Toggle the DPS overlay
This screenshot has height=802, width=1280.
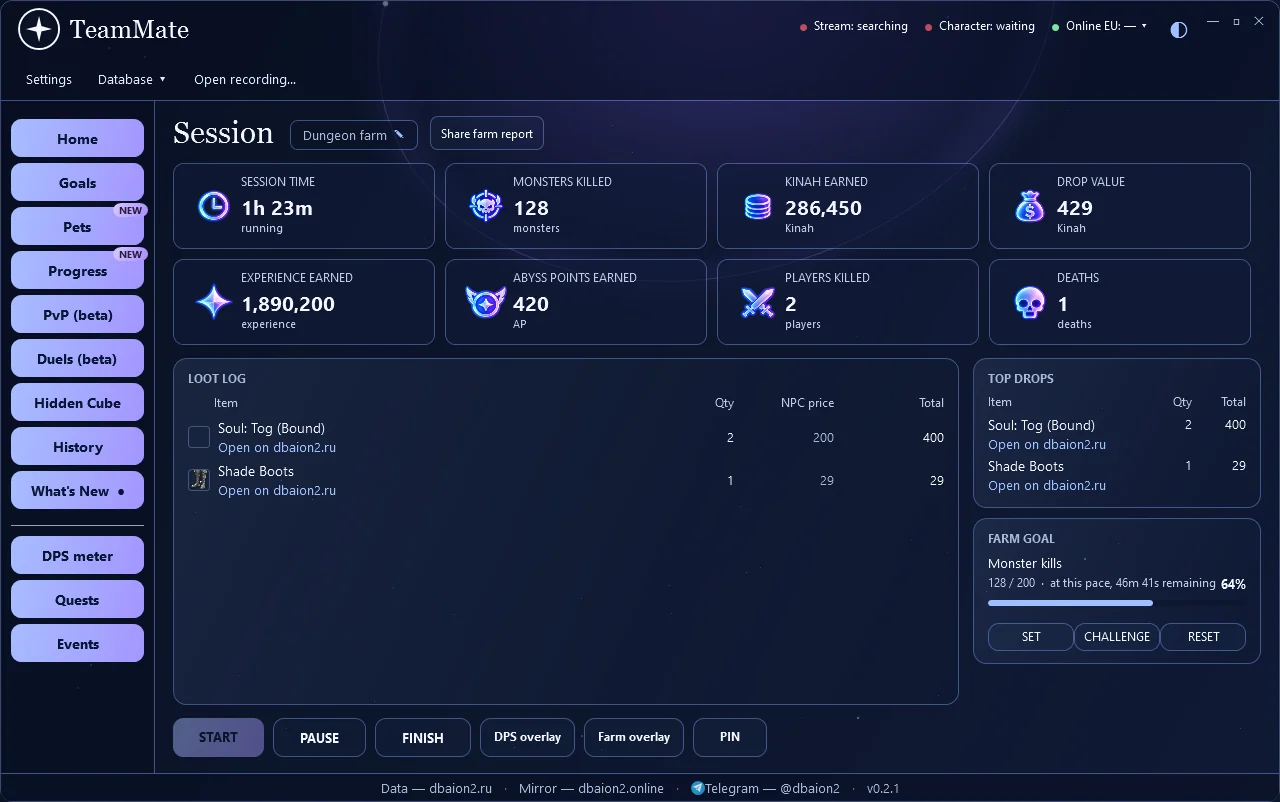(528, 737)
